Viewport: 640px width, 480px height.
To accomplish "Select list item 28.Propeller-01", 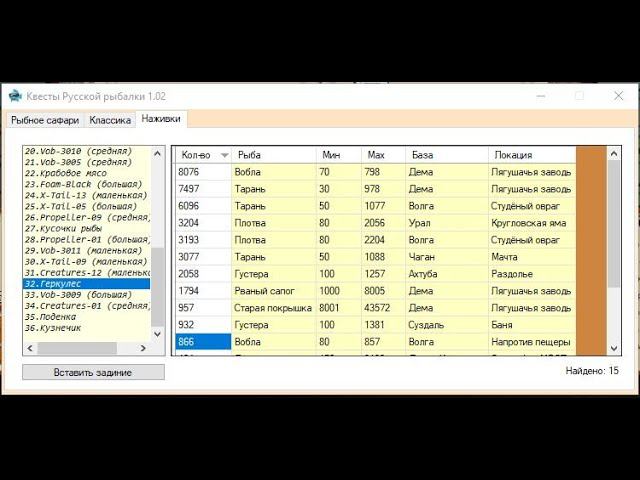I will click(x=87, y=239).
